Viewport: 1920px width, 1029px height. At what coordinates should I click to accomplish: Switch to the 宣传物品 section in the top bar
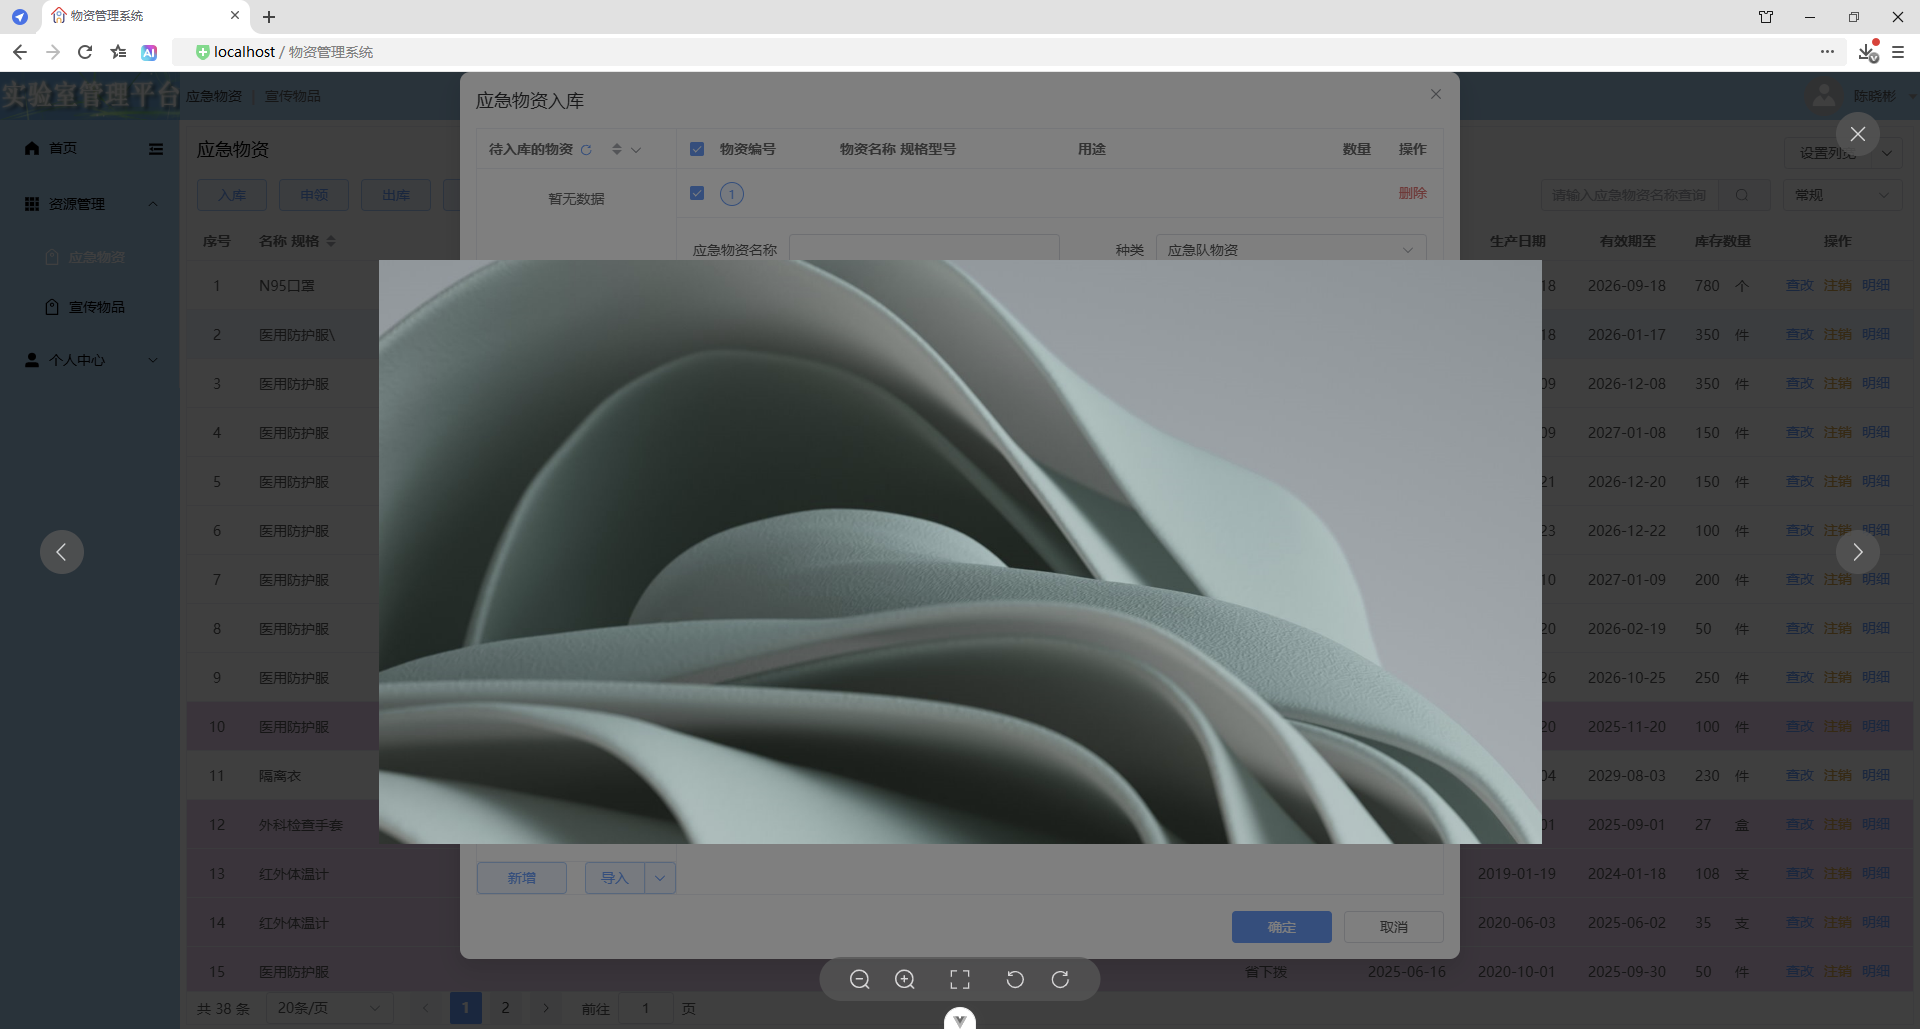pos(293,96)
